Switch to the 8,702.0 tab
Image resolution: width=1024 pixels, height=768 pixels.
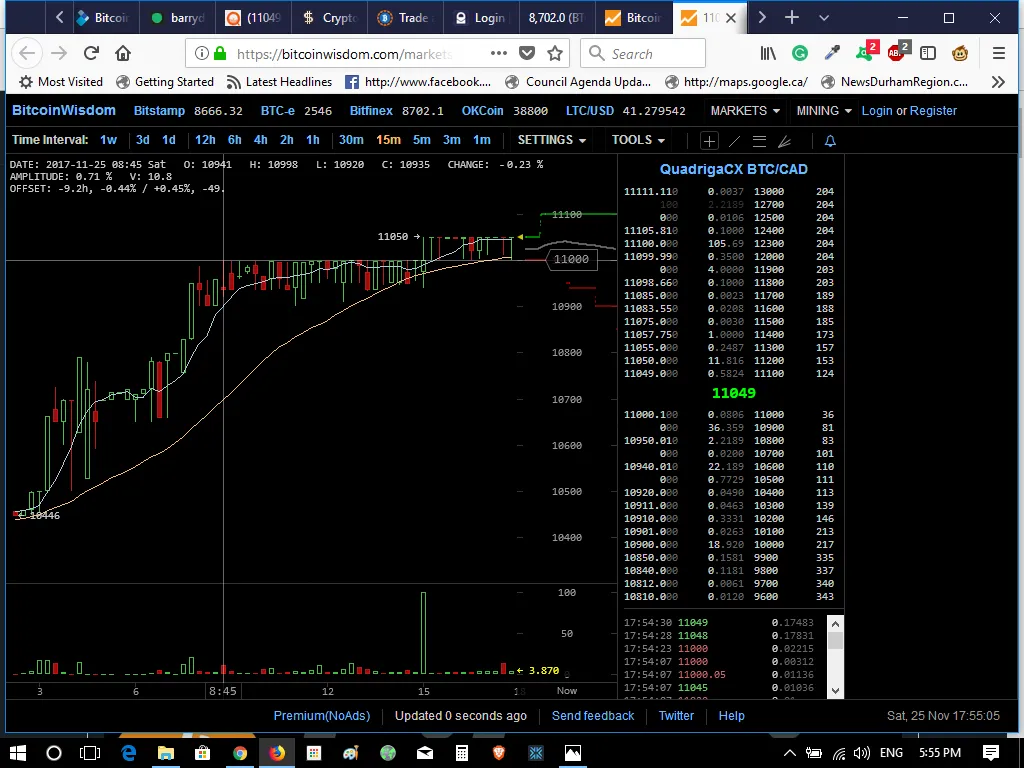[556, 18]
